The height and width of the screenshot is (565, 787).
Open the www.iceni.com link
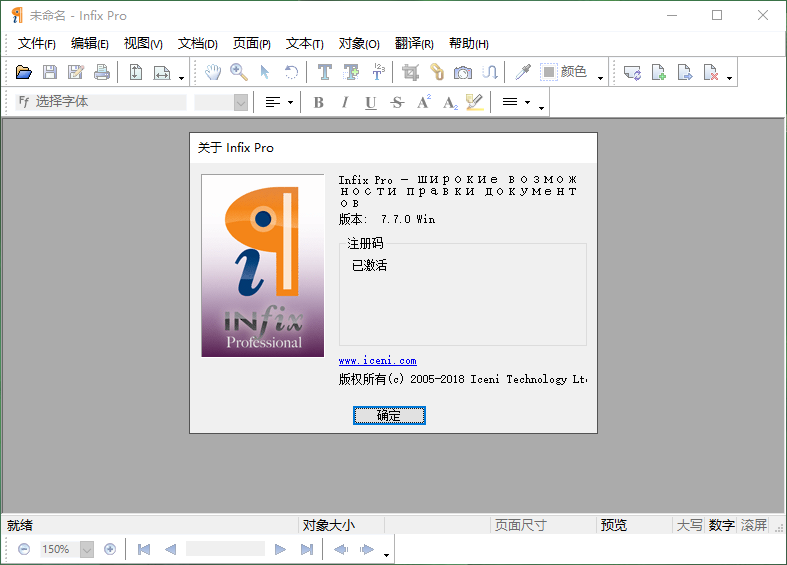(377, 360)
